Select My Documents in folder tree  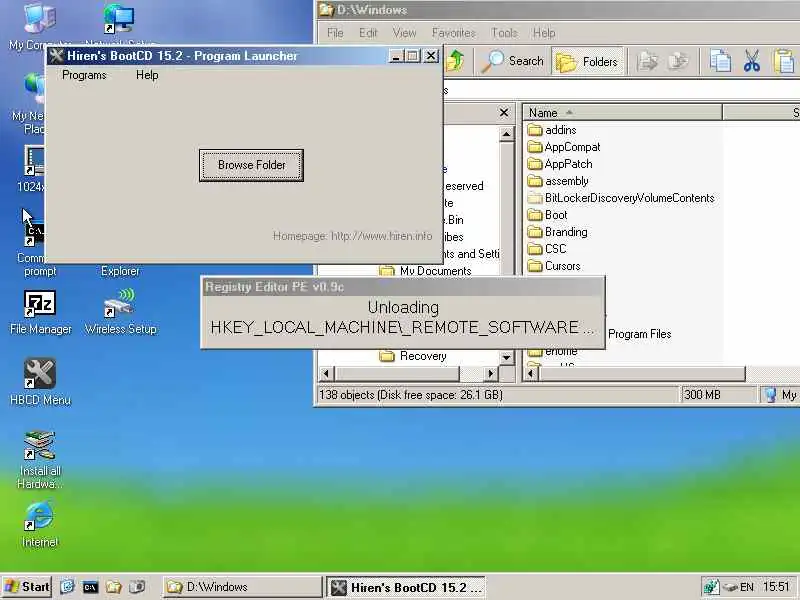(426, 270)
